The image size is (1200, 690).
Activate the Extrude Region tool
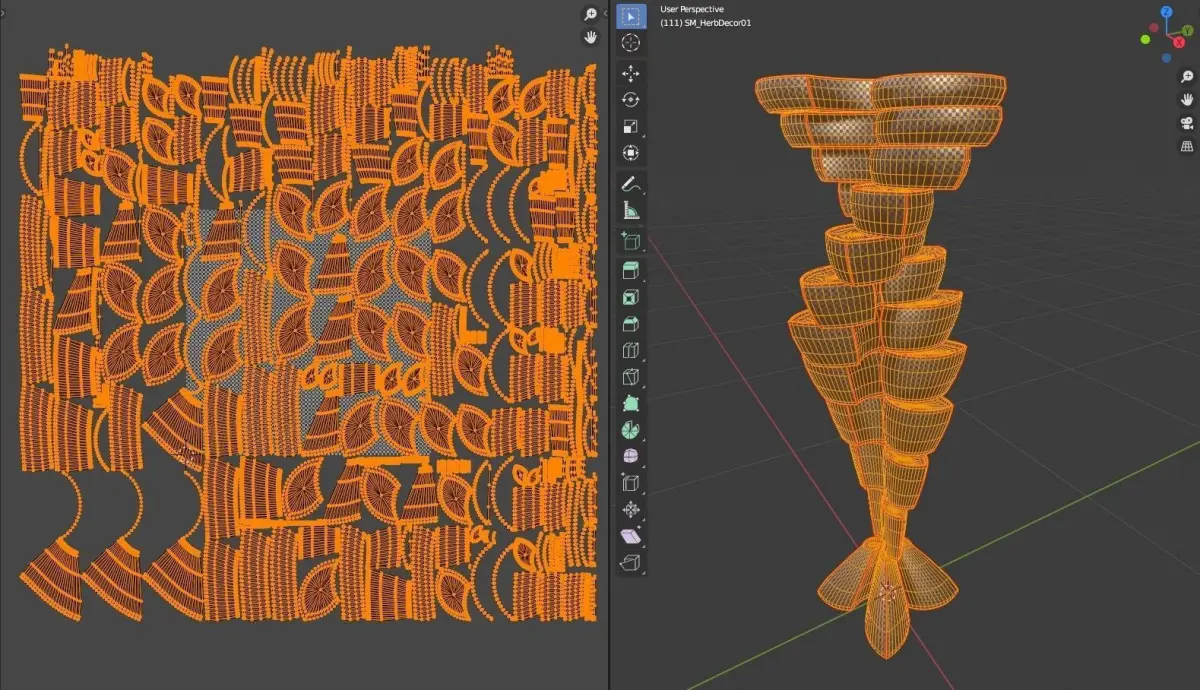[x=631, y=272]
